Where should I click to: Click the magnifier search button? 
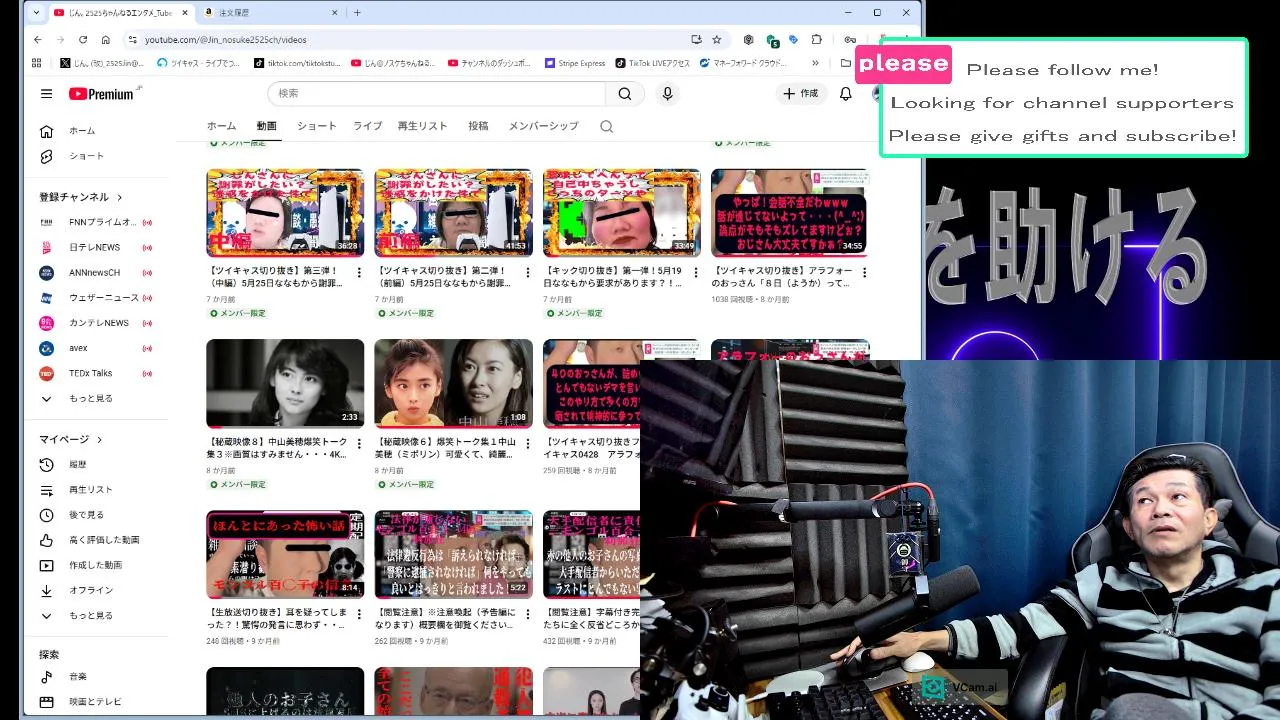625,93
